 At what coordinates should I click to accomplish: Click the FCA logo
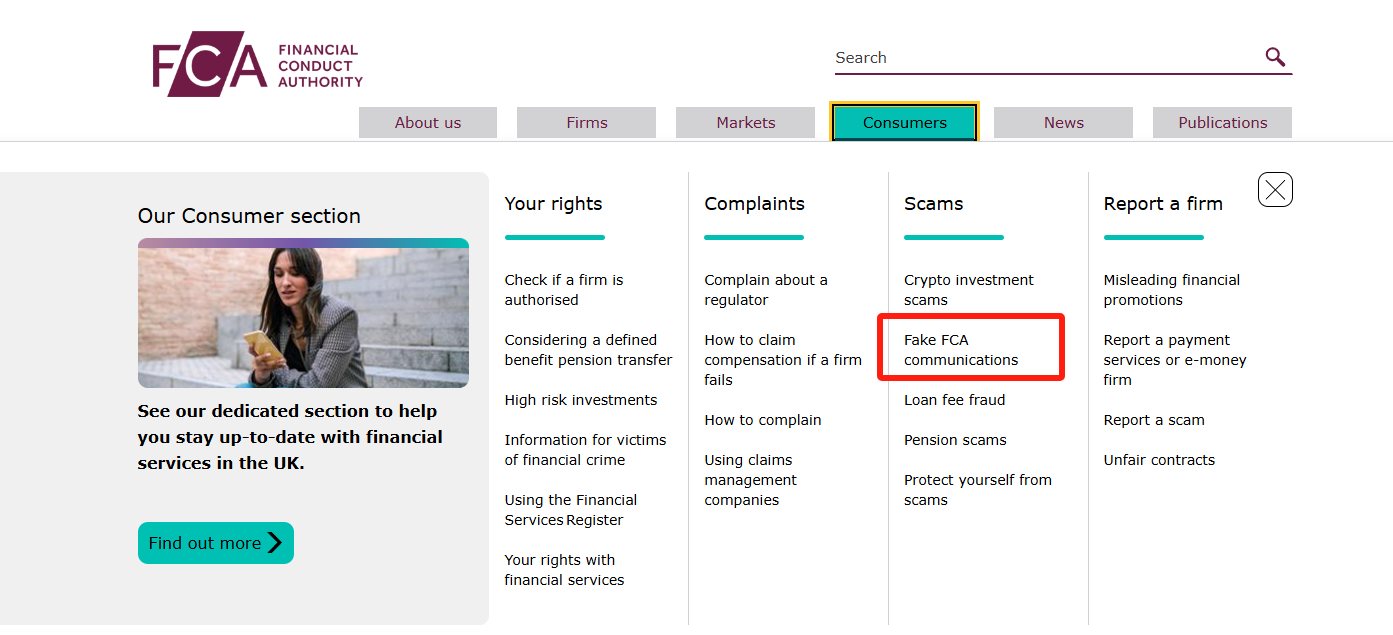[258, 65]
